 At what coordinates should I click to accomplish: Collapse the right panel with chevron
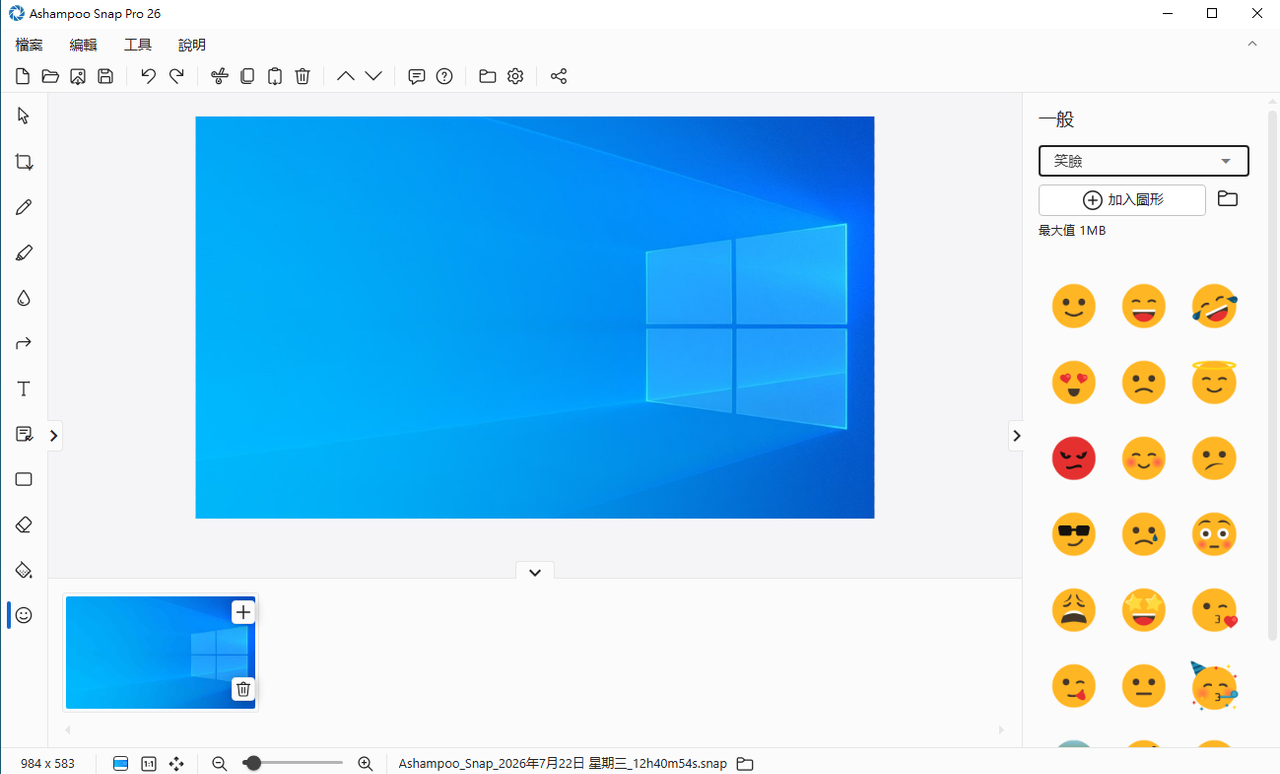pos(1016,435)
